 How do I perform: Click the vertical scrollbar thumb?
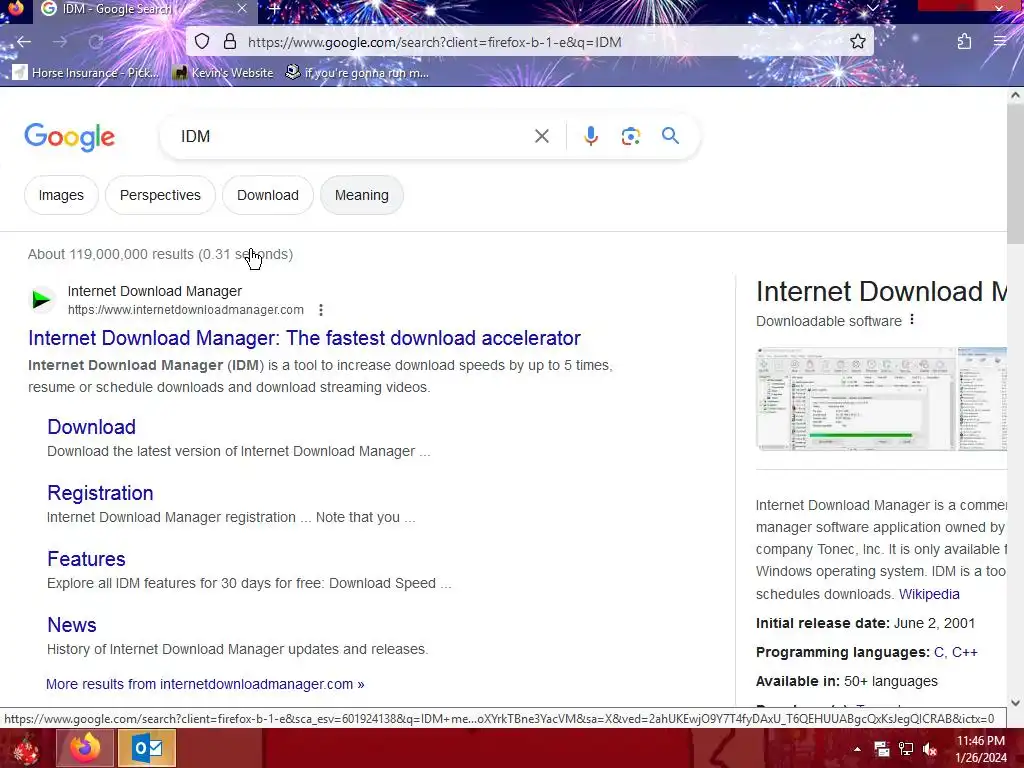pyautogui.click(x=1015, y=173)
